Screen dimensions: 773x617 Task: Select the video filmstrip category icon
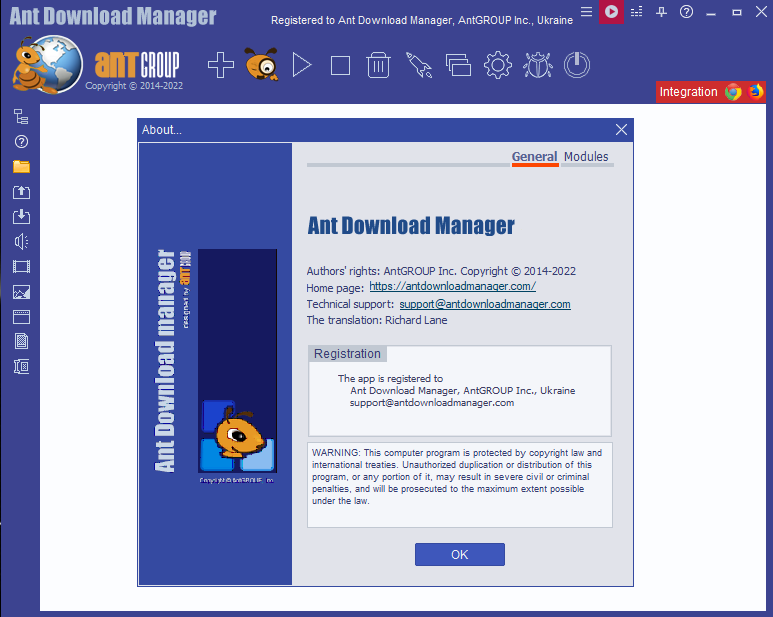21,267
